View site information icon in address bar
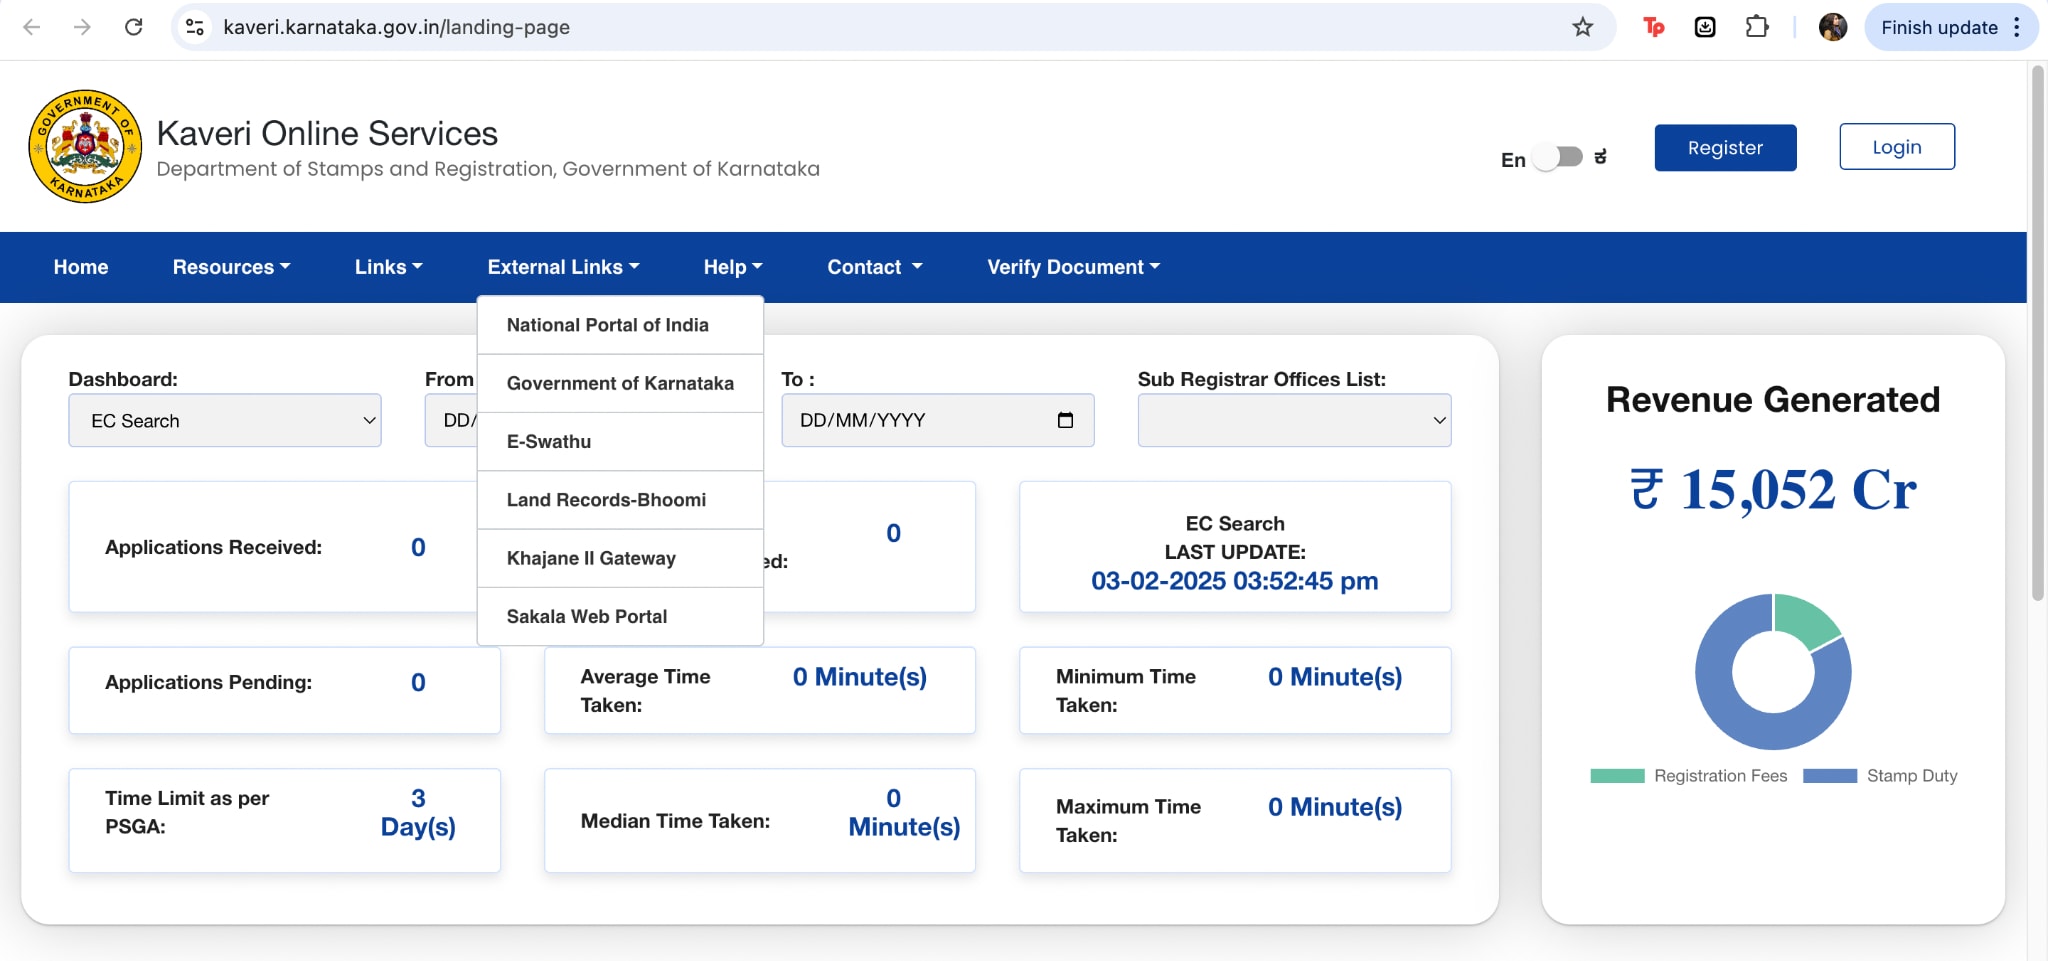2048x961 pixels. click(196, 27)
